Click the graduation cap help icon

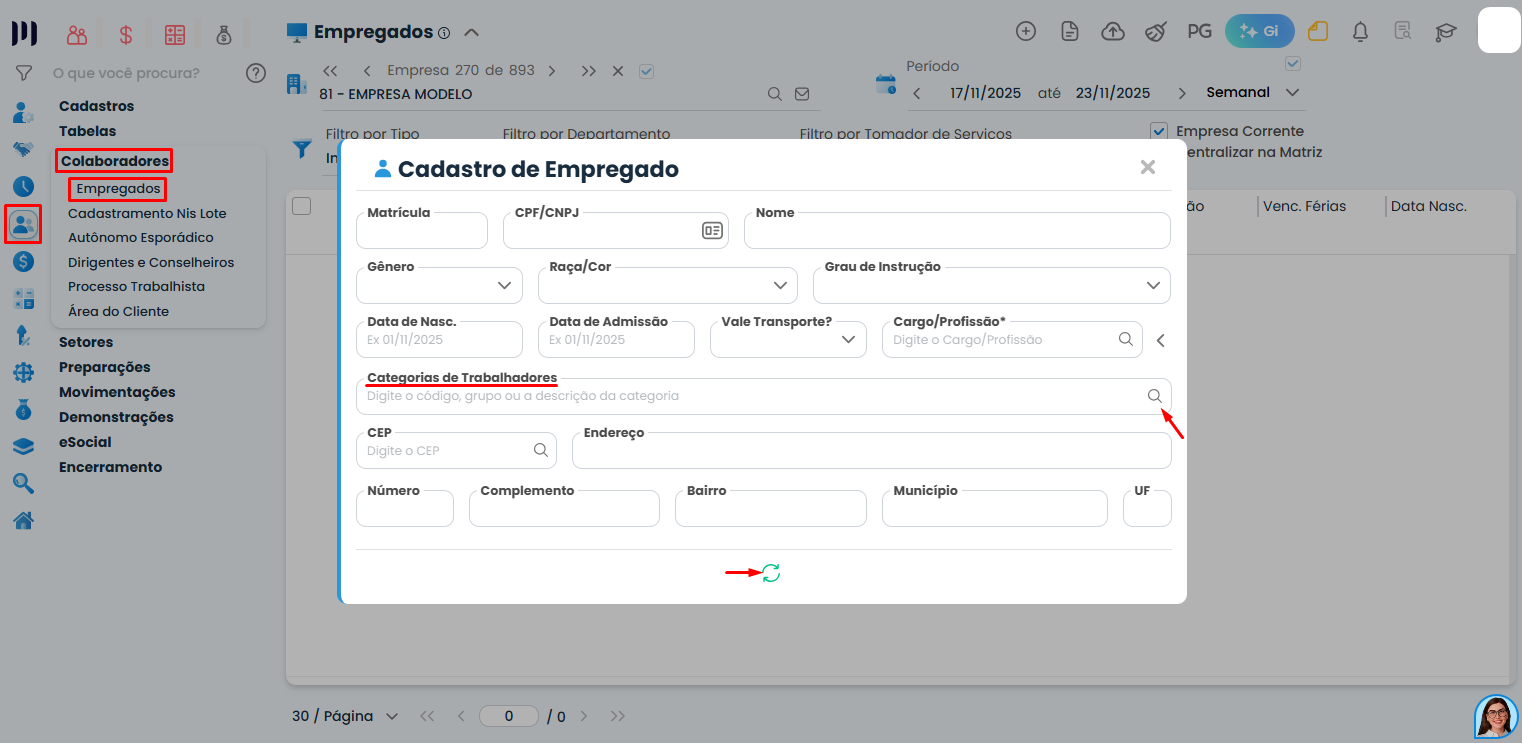[1445, 32]
